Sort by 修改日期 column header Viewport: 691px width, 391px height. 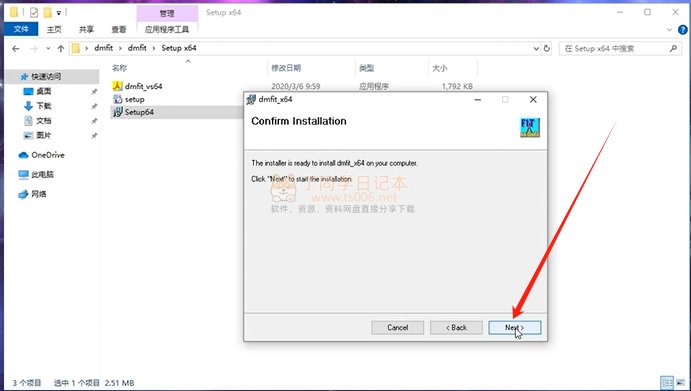[286, 68]
